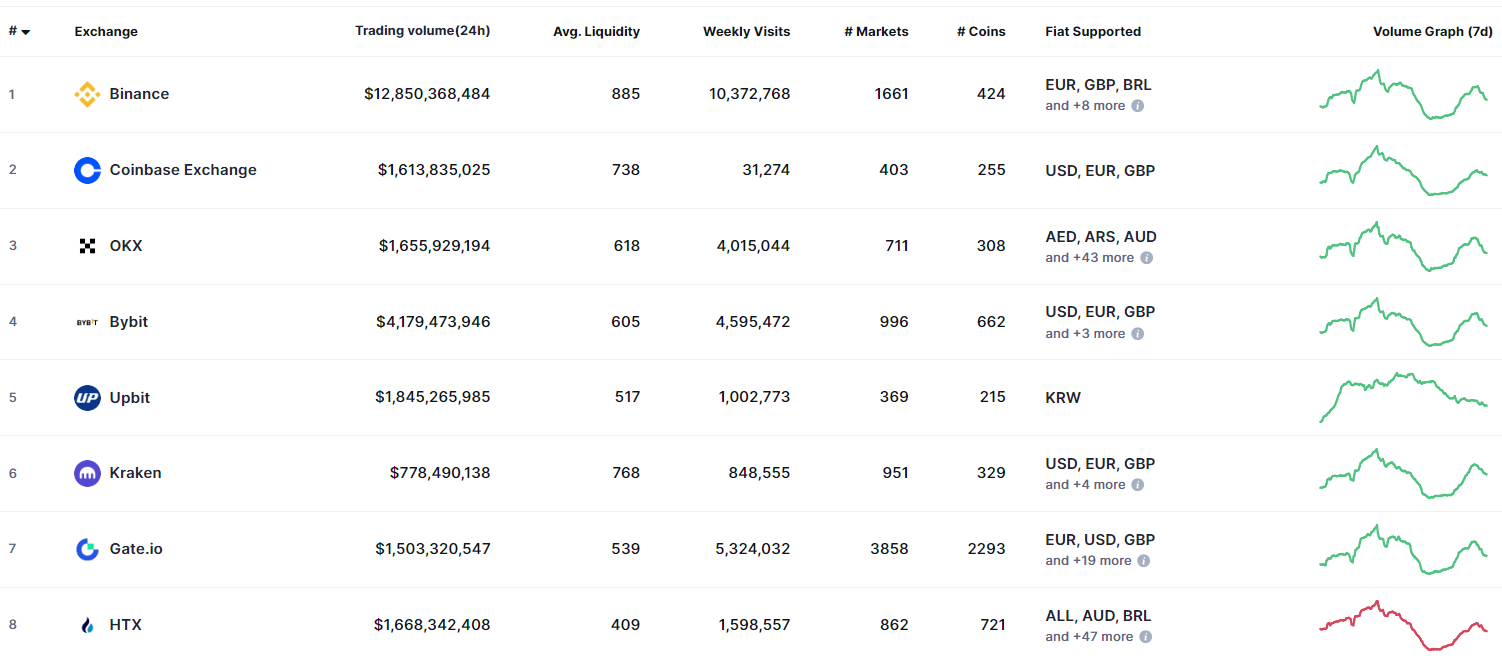The height and width of the screenshot is (662, 1502).
Task: View Coinbase Exchange 7-day volume graph
Action: [1403, 170]
